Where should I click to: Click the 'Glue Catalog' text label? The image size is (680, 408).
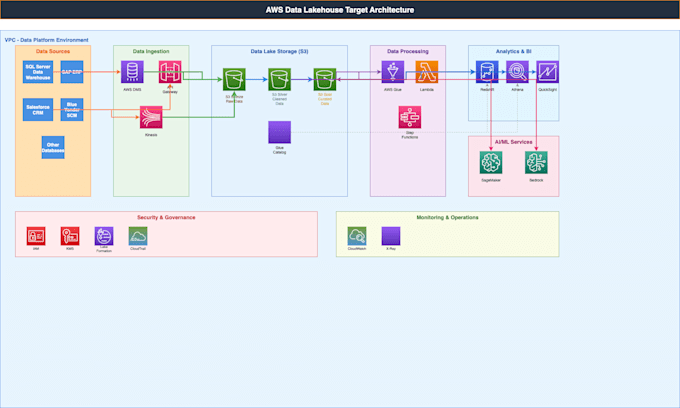[x=279, y=150]
